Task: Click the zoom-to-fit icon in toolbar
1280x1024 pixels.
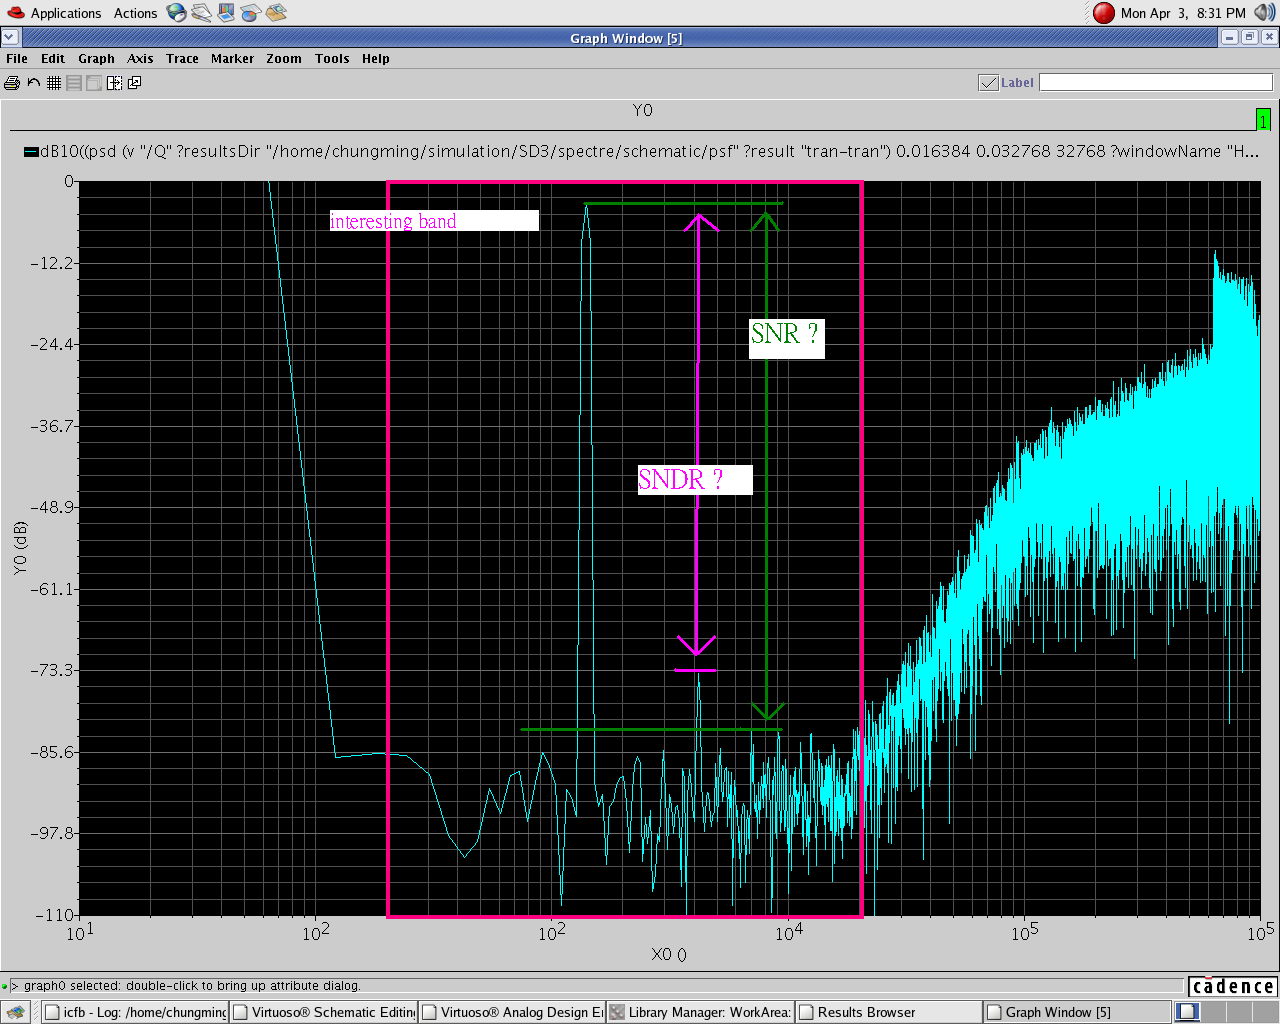Action: [114, 83]
